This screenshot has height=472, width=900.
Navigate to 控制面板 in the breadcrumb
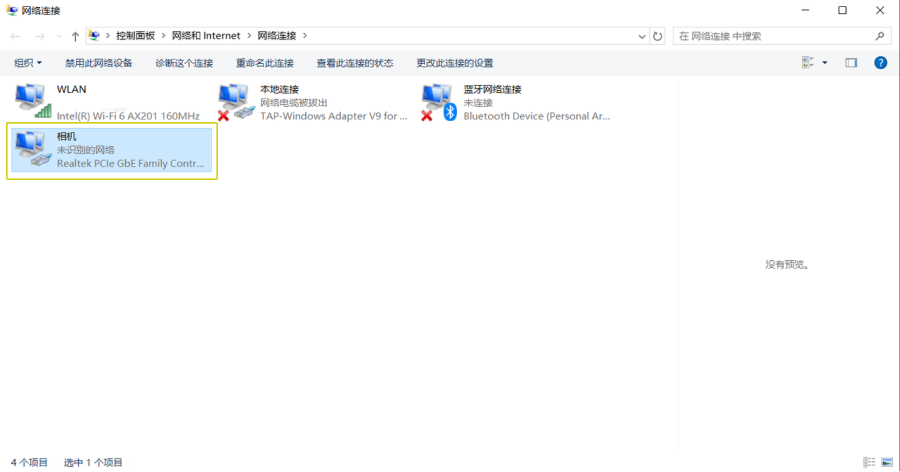135,36
